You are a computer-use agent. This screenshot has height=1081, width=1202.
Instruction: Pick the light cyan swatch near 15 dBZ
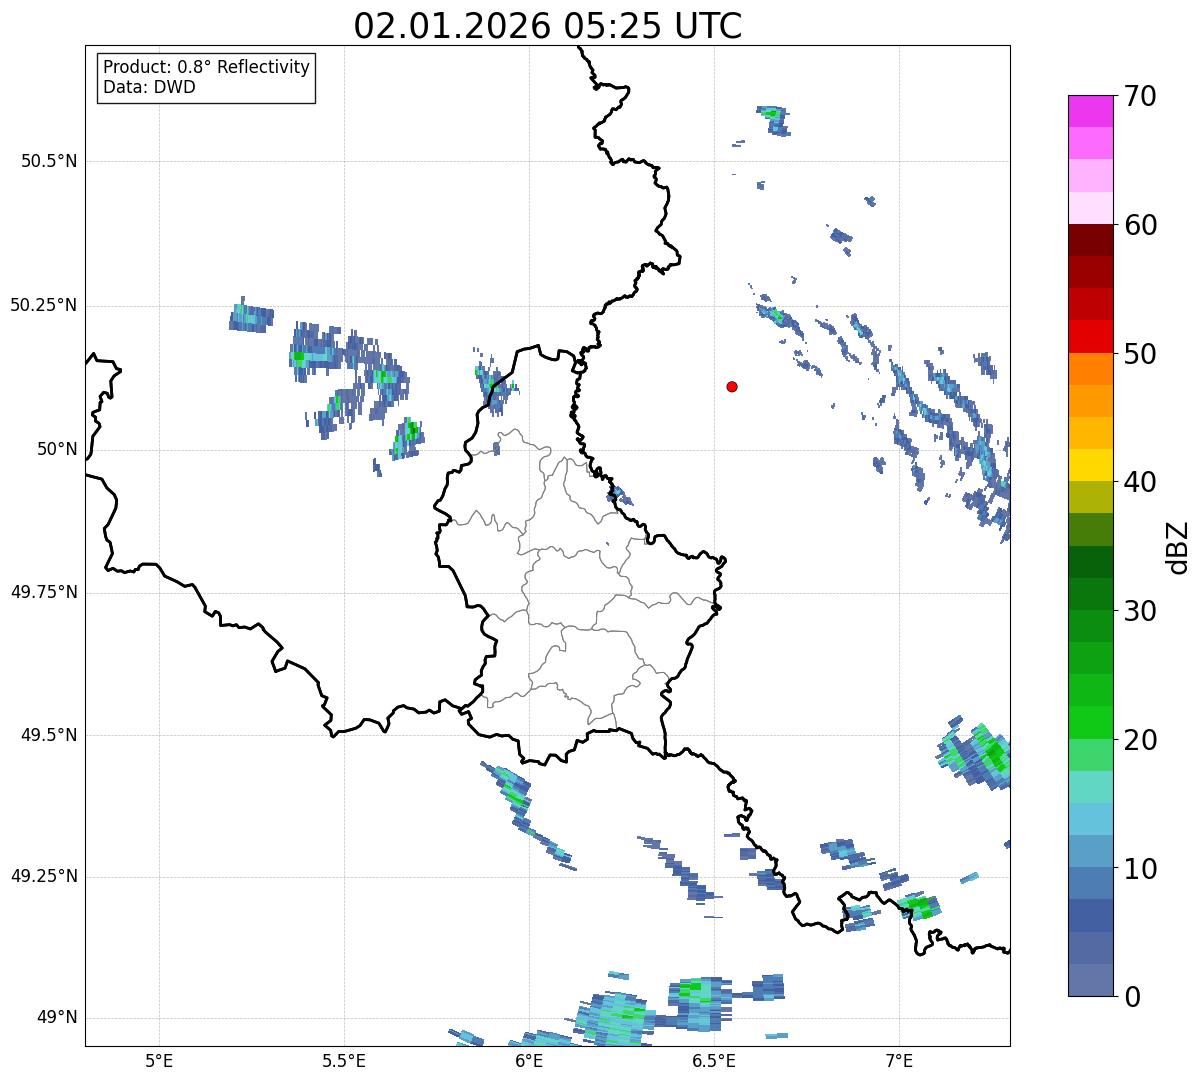(x=1091, y=787)
